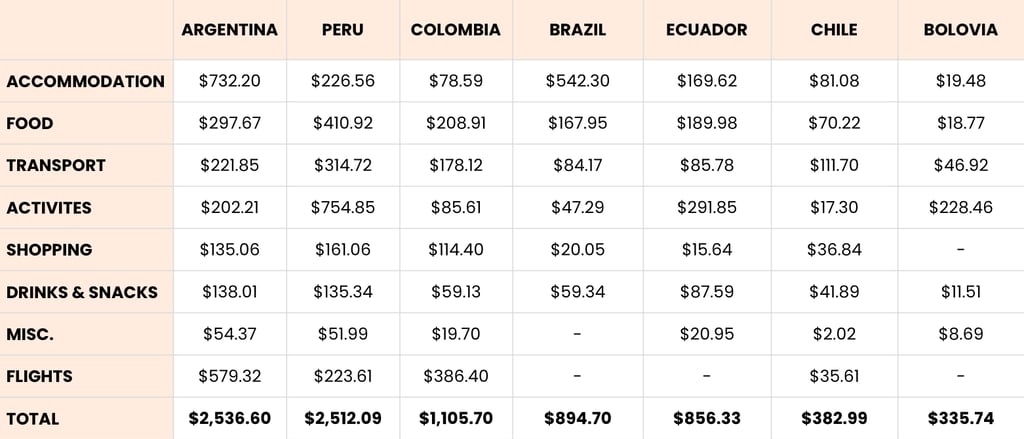Click the BOLOVIA column header
This screenshot has width=1024, height=439.
click(961, 30)
